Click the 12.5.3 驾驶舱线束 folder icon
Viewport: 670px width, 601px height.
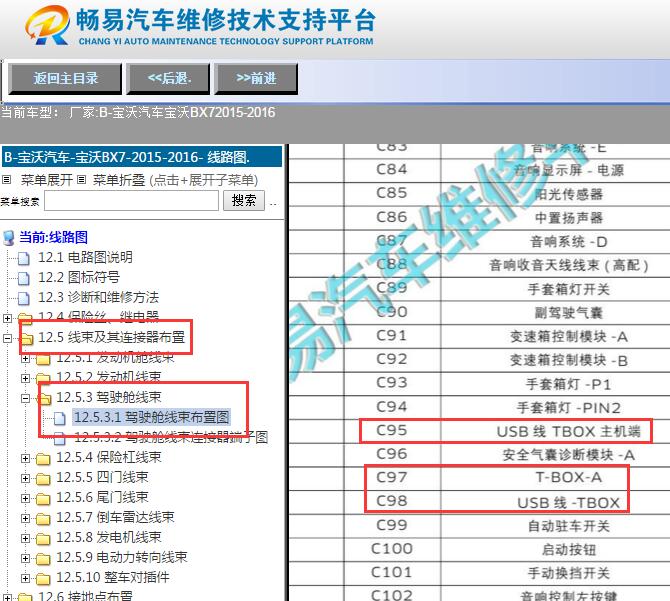pyautogui.click(x=44, y=398)
